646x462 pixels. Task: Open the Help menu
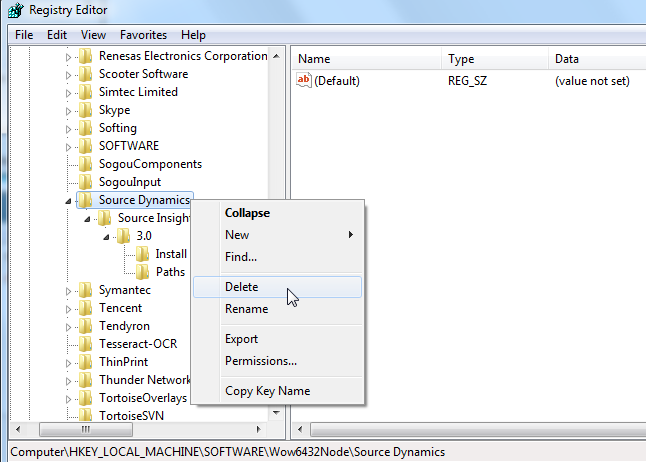tap(193, 35)
